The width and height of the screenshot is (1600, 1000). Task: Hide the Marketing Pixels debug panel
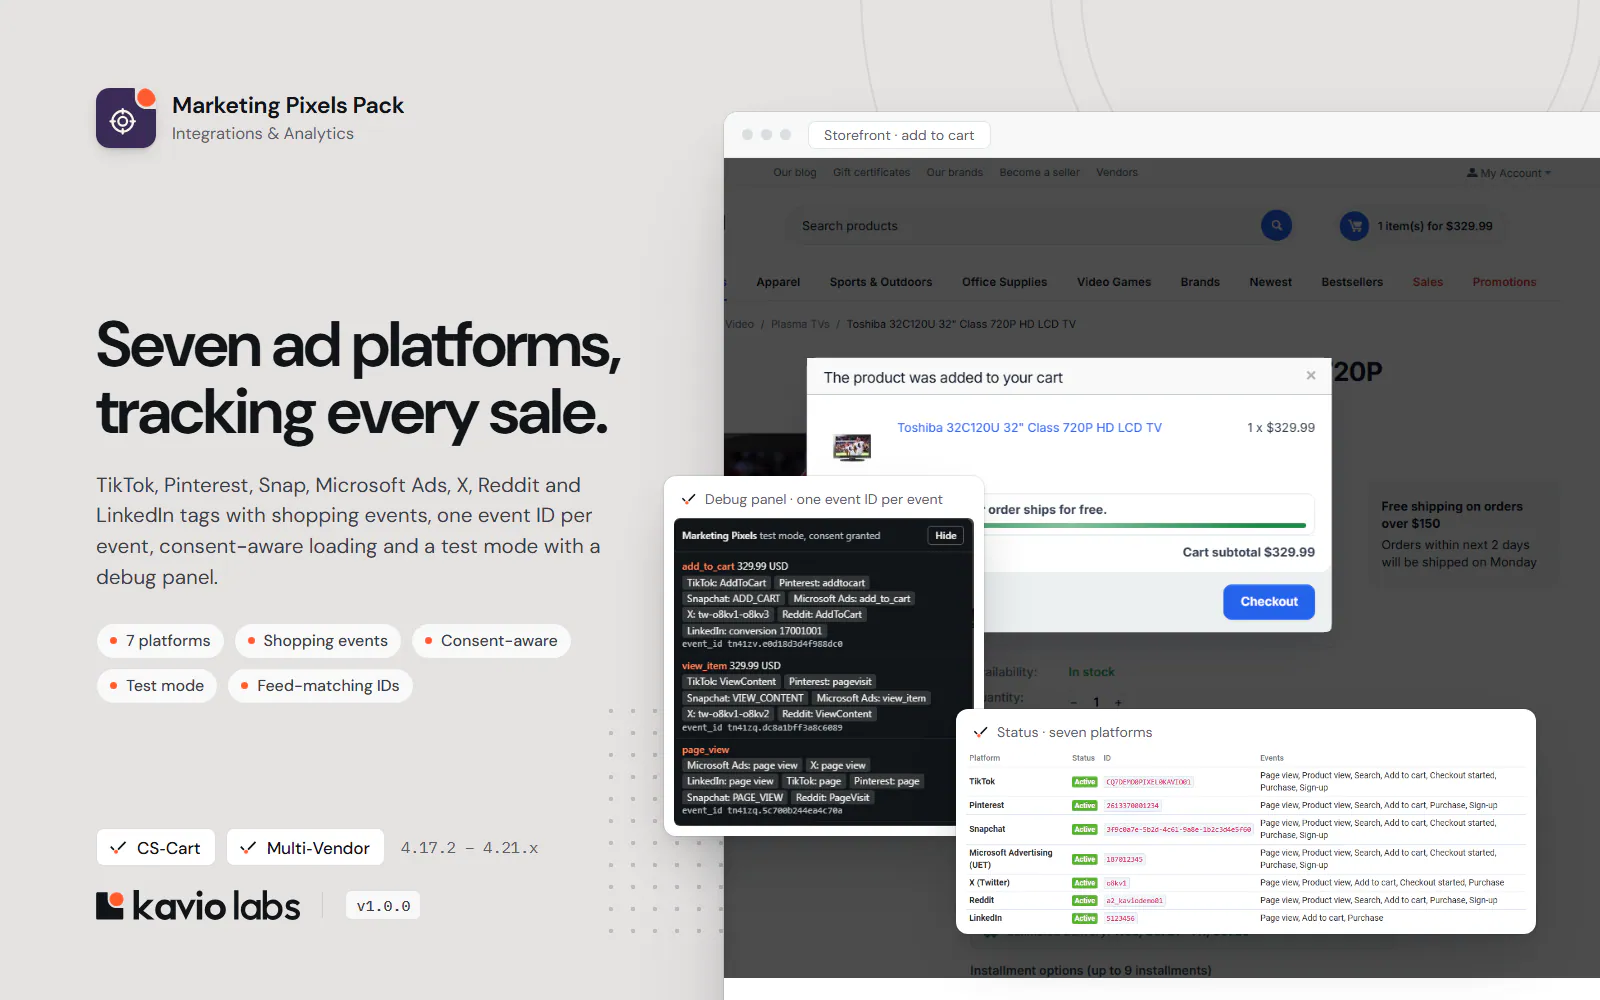[946, 536]
